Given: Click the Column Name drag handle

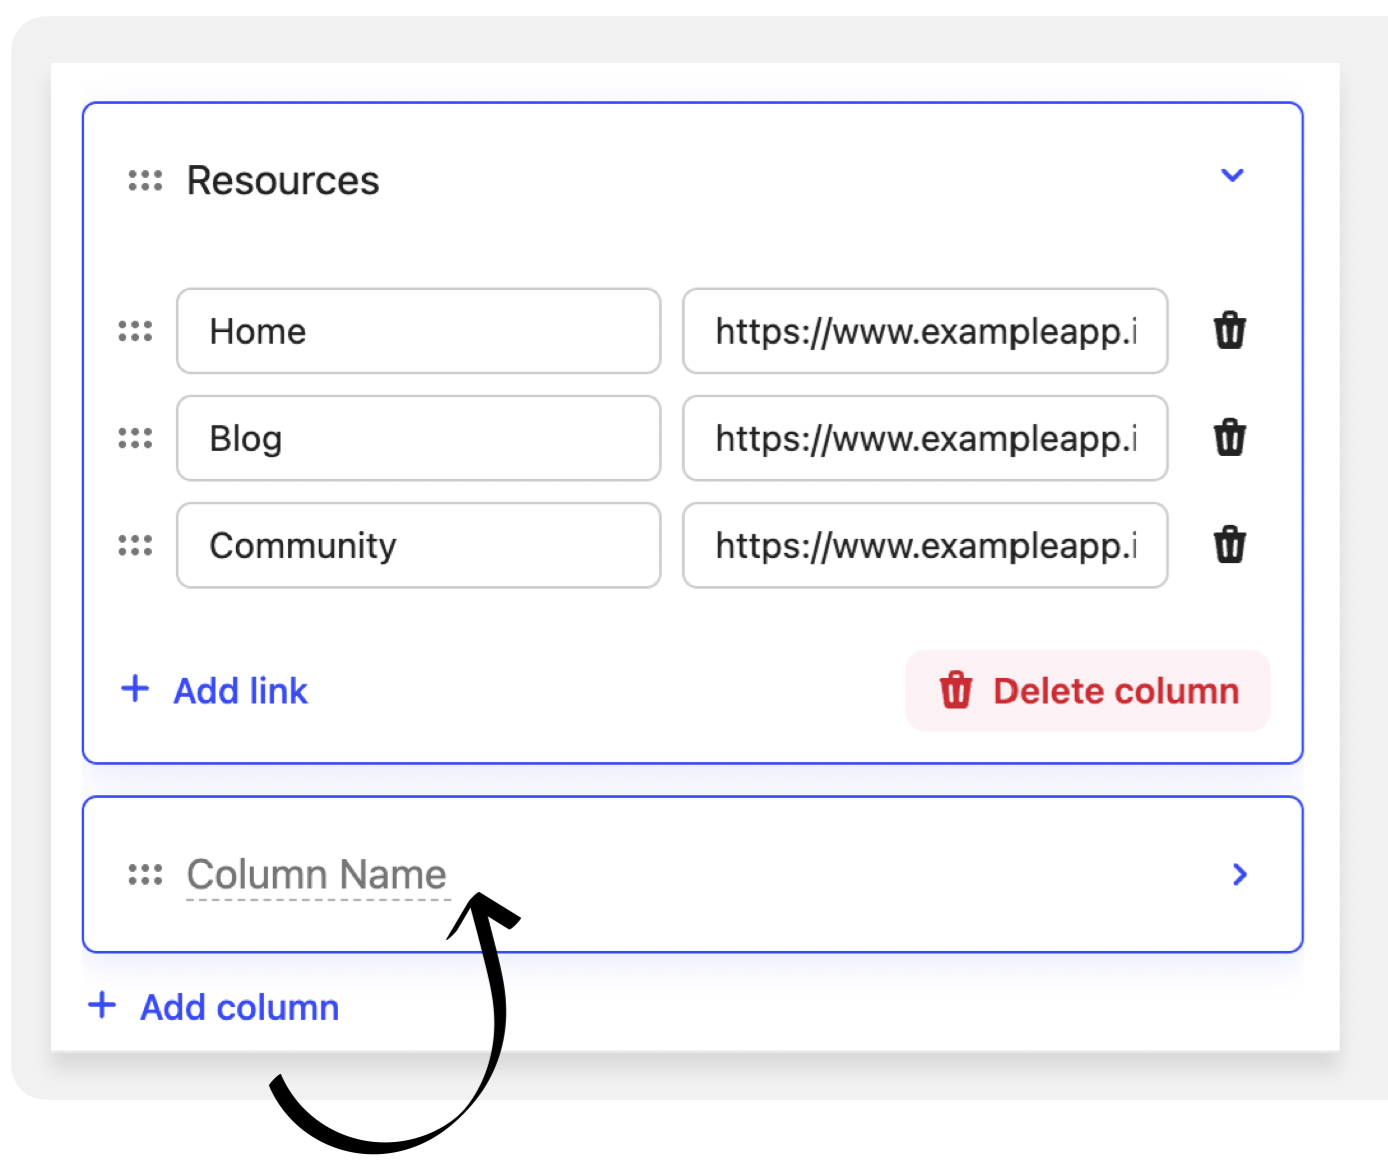Looking at the screenshot, I should point(145,875).
